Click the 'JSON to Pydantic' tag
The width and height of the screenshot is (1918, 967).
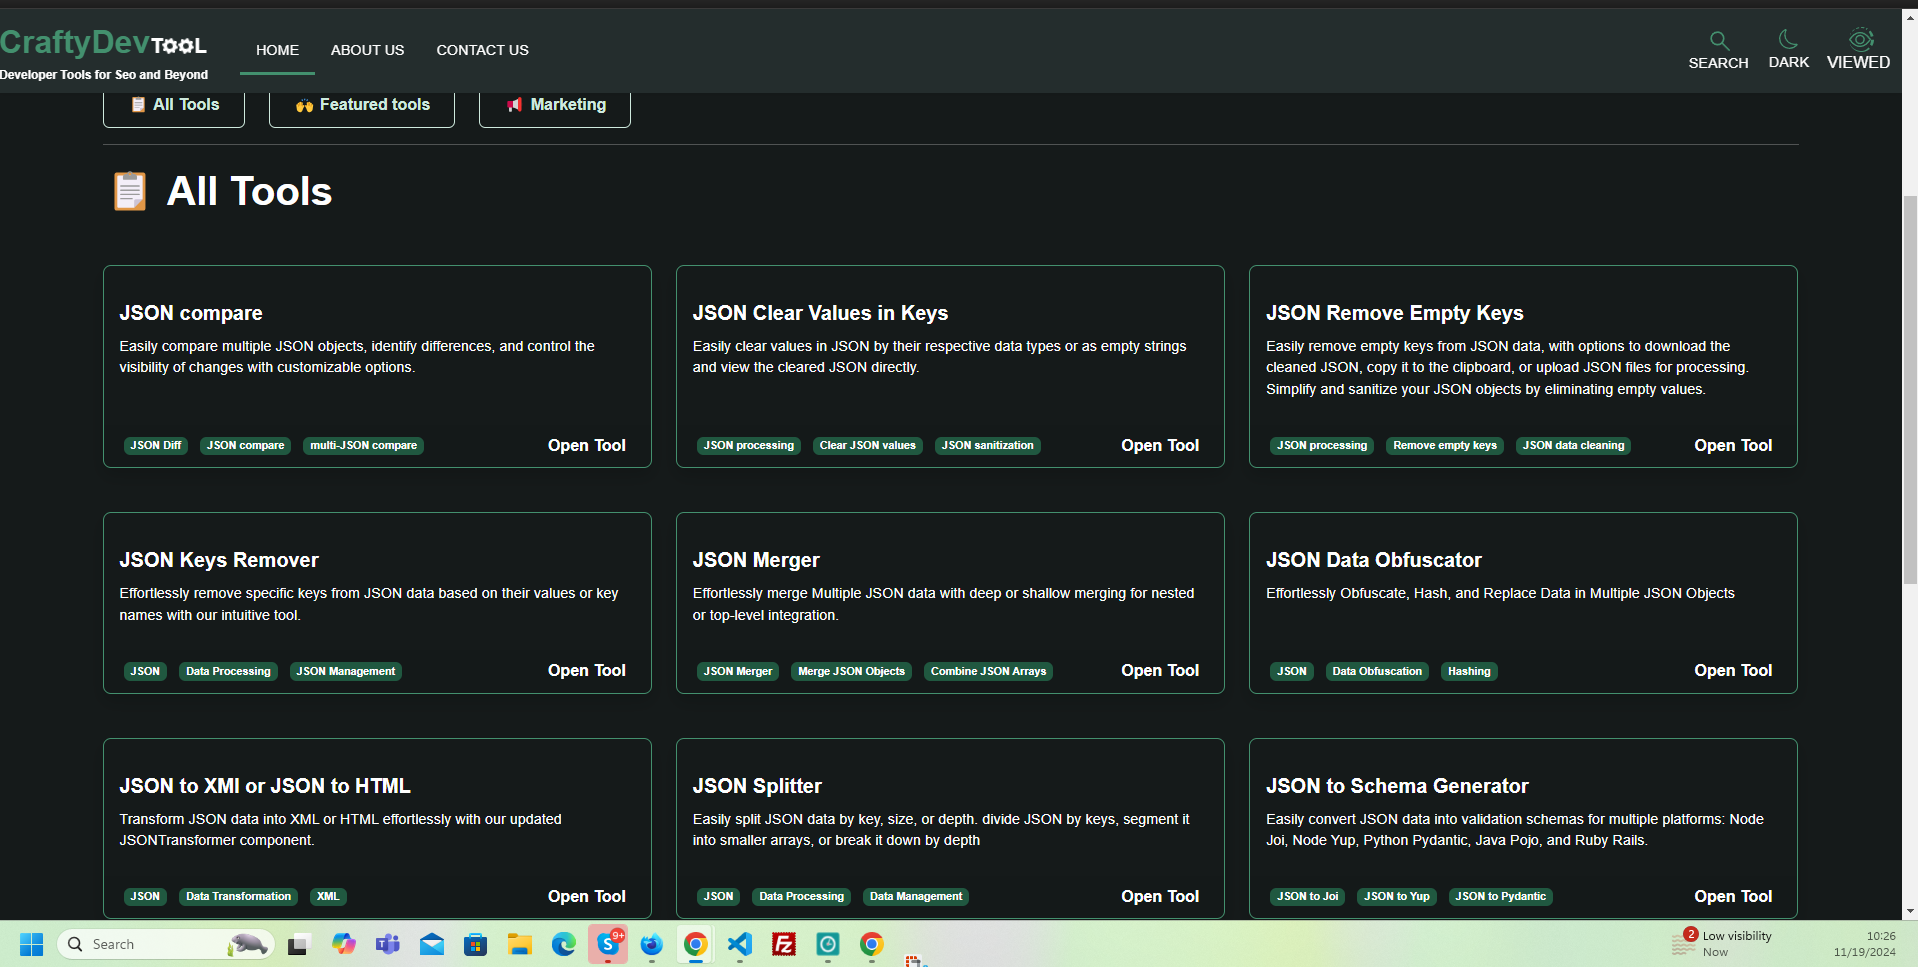[x=1500, y=897]
